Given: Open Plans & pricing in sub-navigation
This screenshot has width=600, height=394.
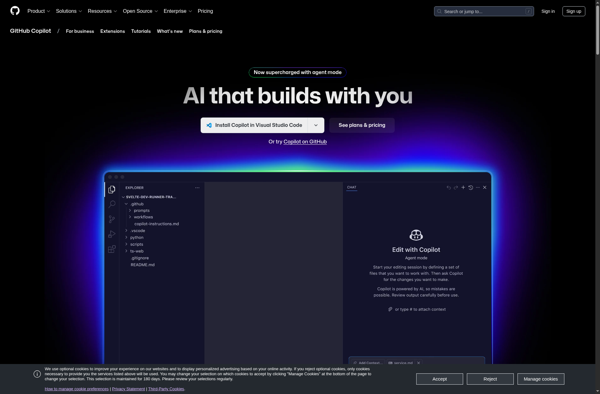Looking at the screenshot, I should click(x=205, y=31).
